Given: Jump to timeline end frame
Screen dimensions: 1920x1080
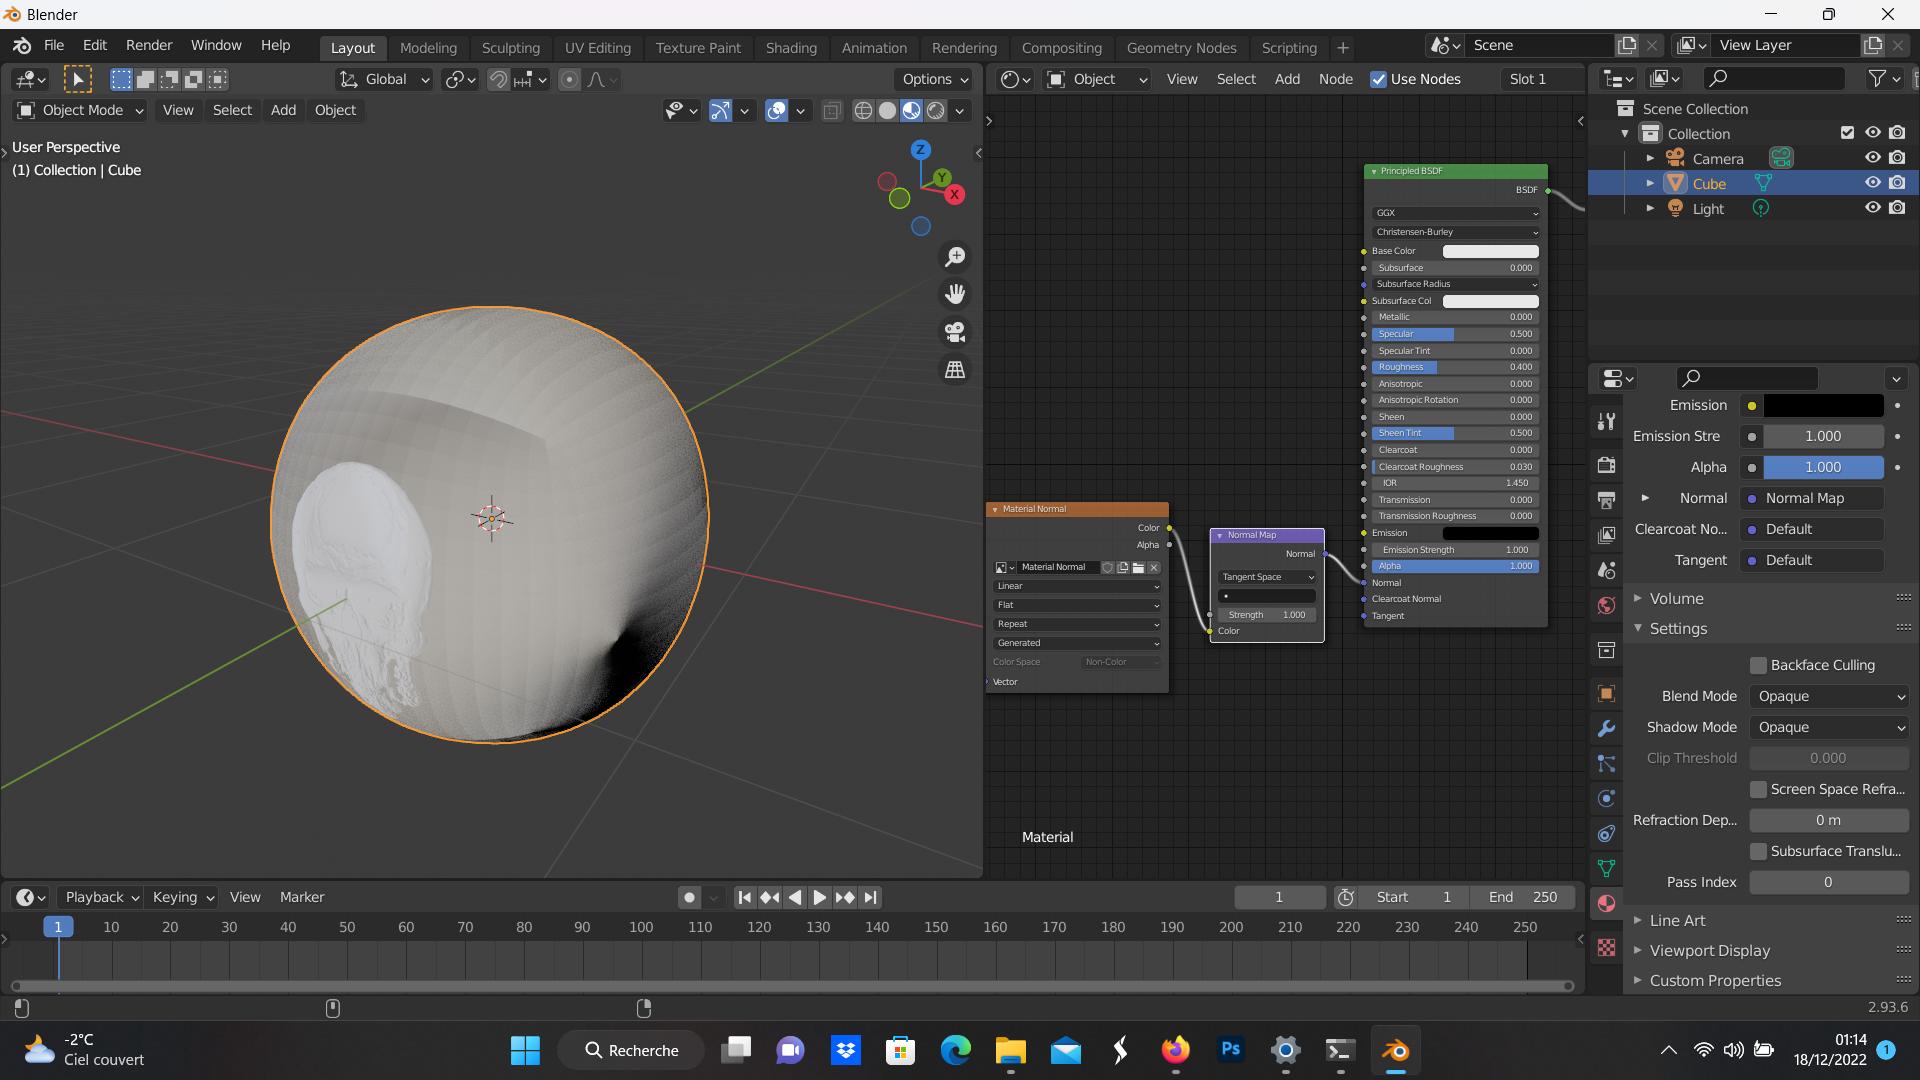Looking at the screenshot, I should click(x=870, y=898).
